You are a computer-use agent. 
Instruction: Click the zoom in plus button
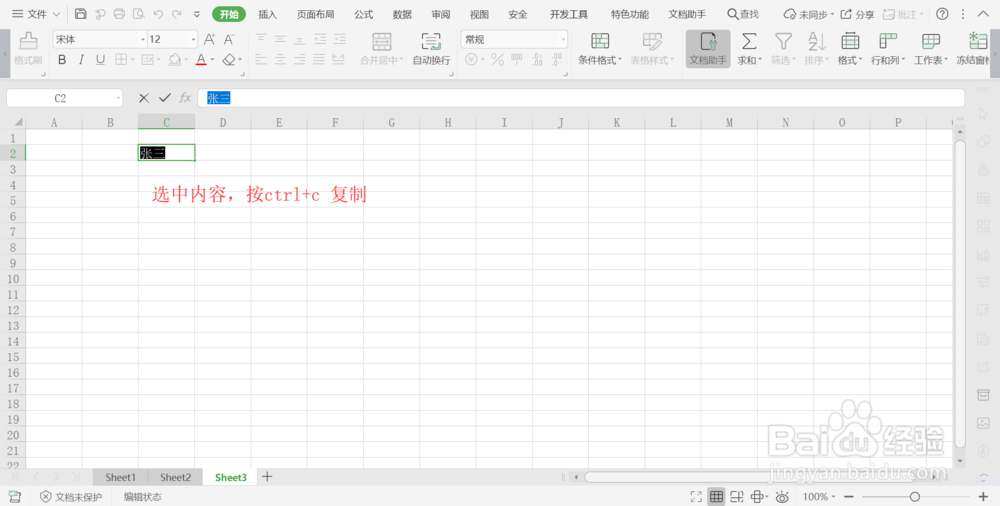983,496
